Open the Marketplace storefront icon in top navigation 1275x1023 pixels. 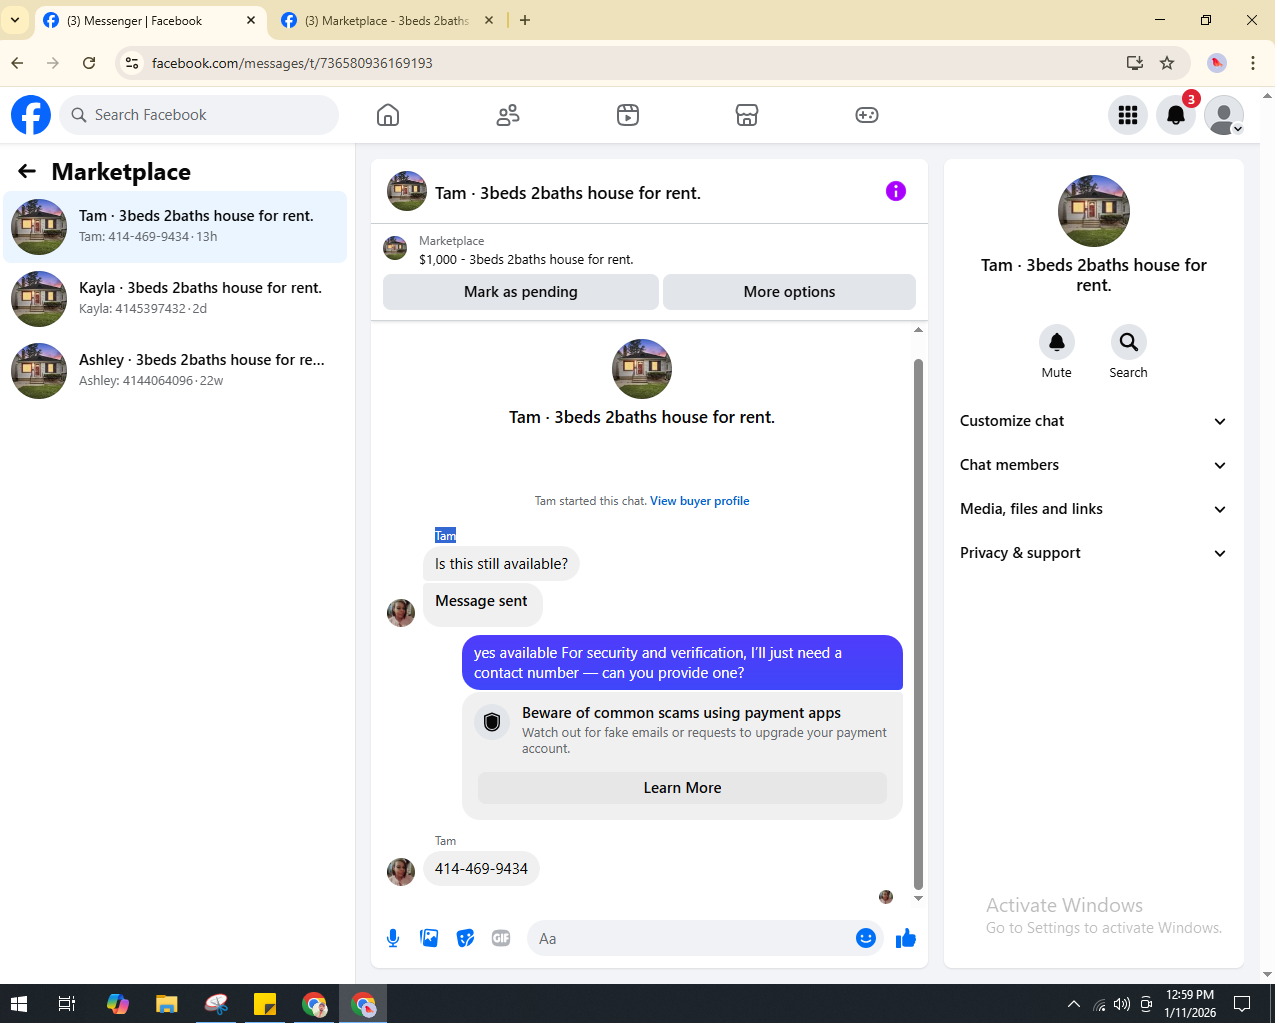(747, 115)
